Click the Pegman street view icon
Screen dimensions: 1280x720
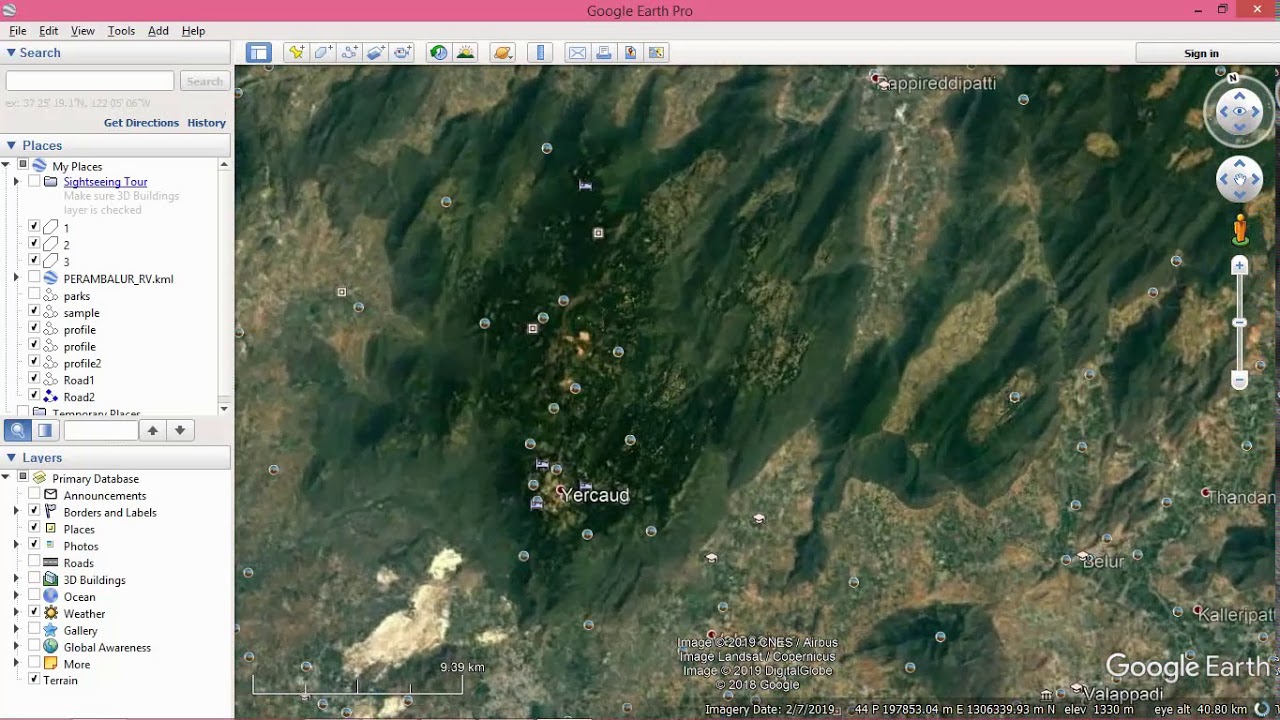(x=1240, y=229)
